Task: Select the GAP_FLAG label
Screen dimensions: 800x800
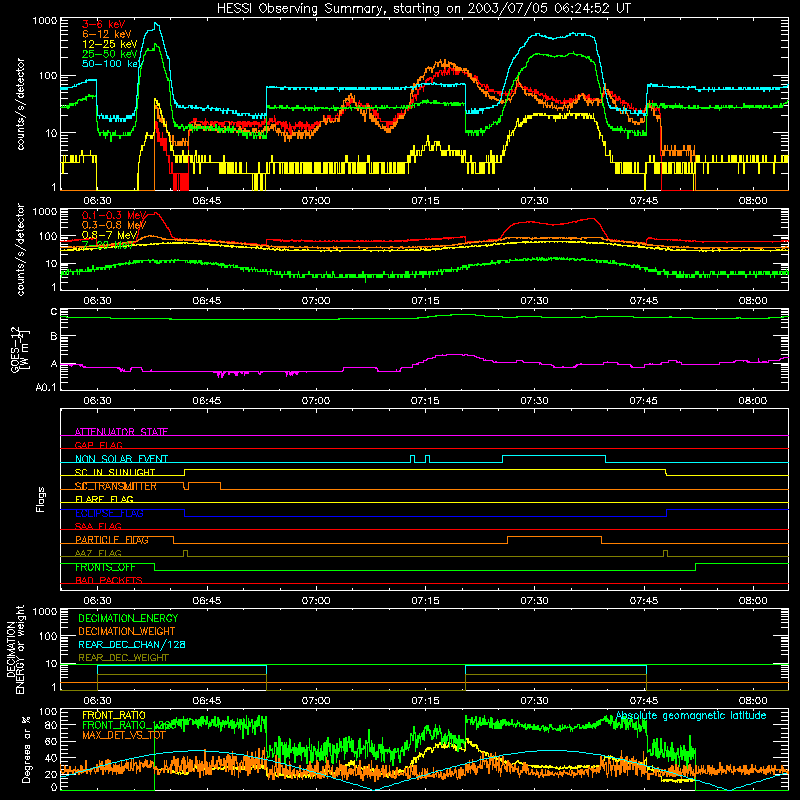Action: point(98,445)
